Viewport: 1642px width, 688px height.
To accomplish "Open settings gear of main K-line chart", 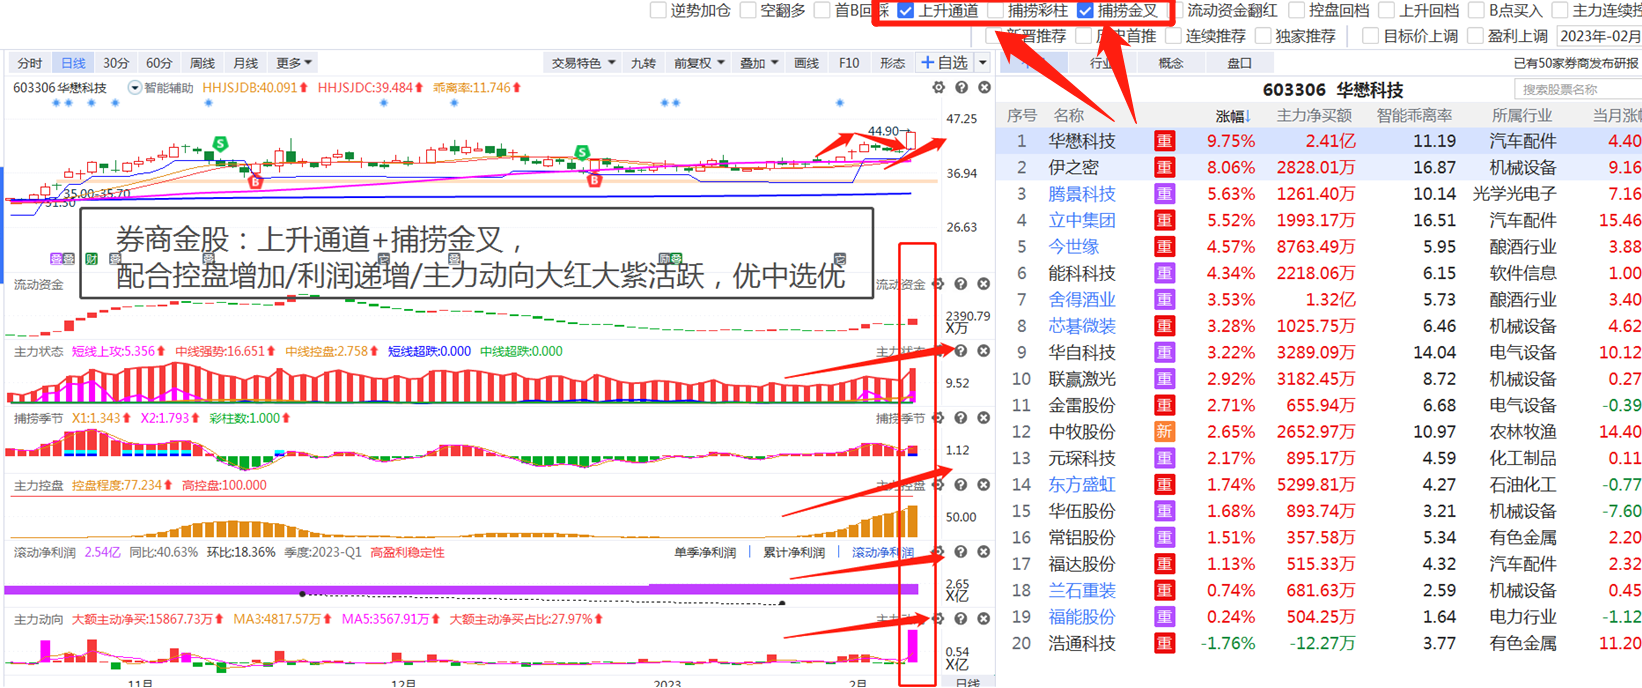I will point(938,88).
